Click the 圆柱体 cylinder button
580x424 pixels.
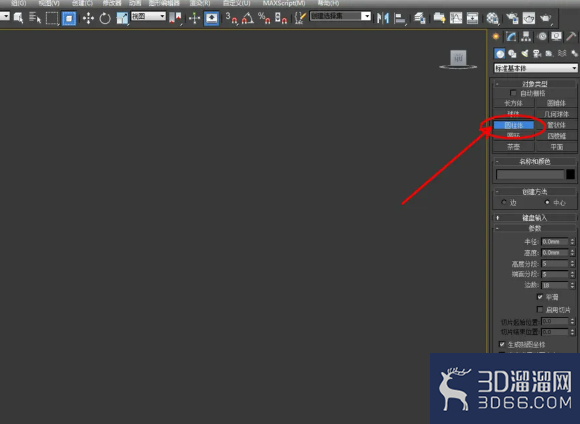pos(514,125)
